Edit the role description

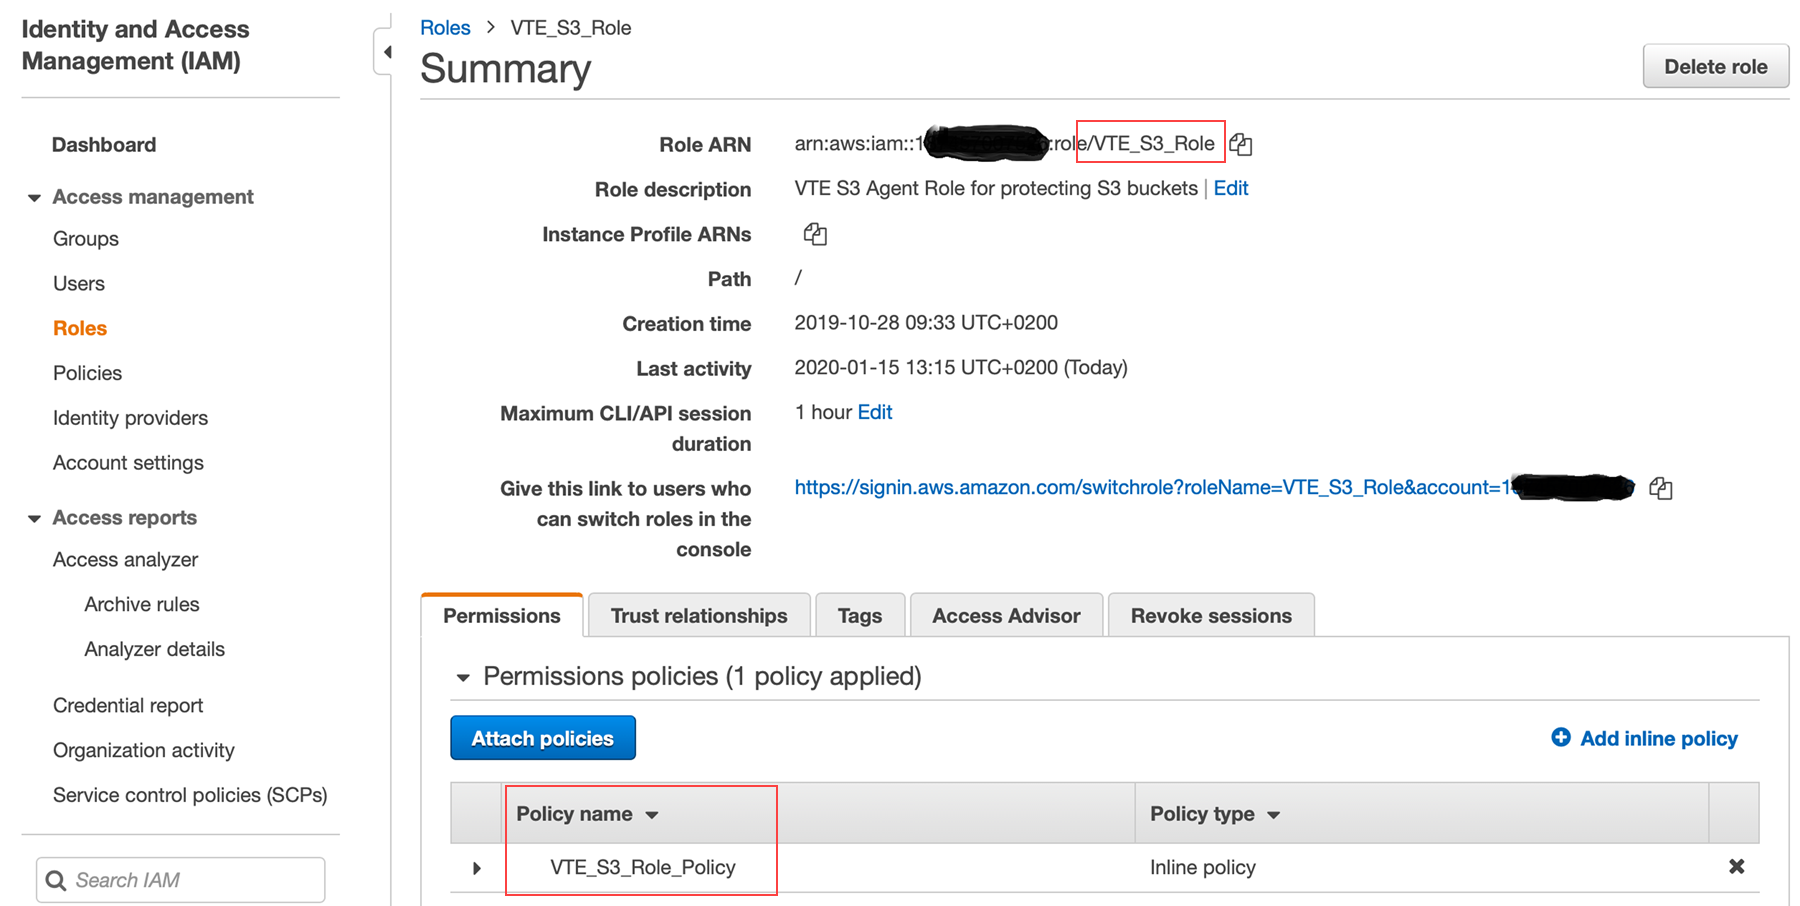coord(1230,189)
